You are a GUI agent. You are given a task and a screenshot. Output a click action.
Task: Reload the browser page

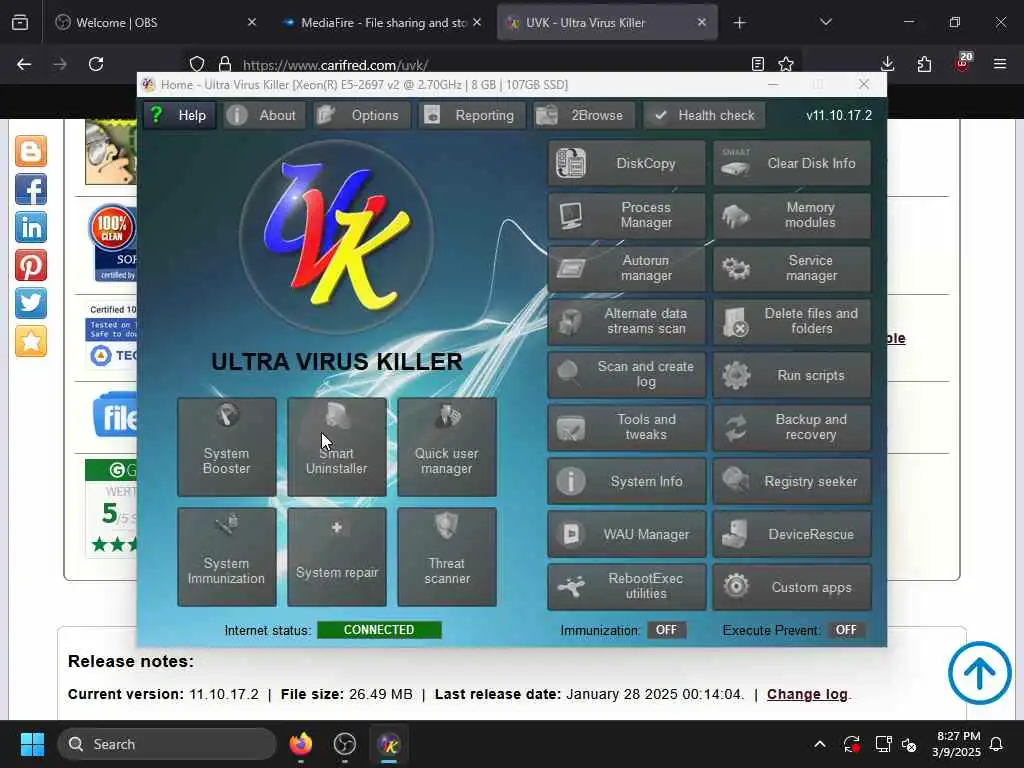(96, 64)
